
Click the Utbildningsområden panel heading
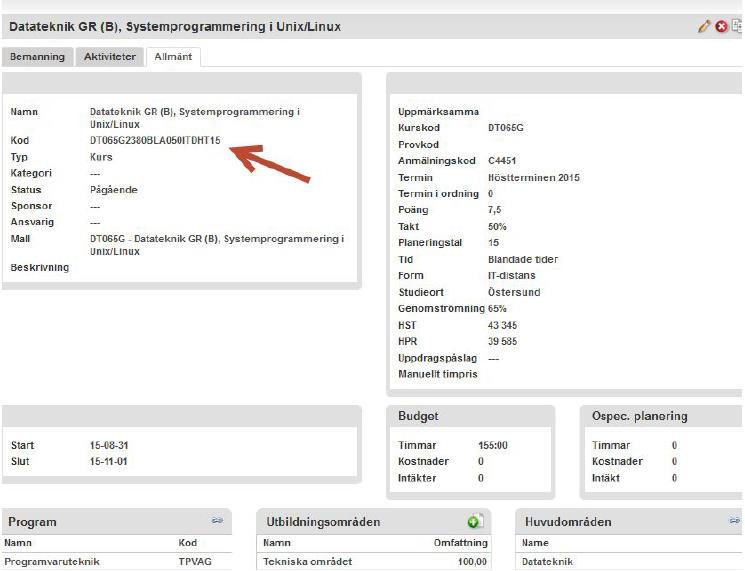pyautogui.click(x=323, y=522)
